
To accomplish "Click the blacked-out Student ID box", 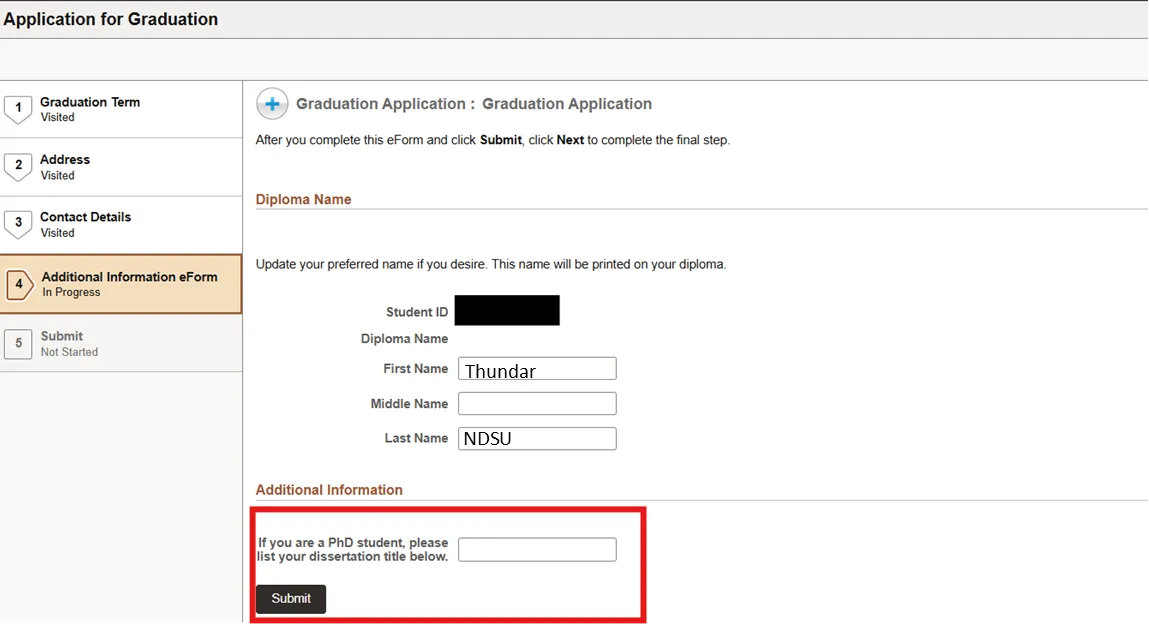I will pos(507,310).
